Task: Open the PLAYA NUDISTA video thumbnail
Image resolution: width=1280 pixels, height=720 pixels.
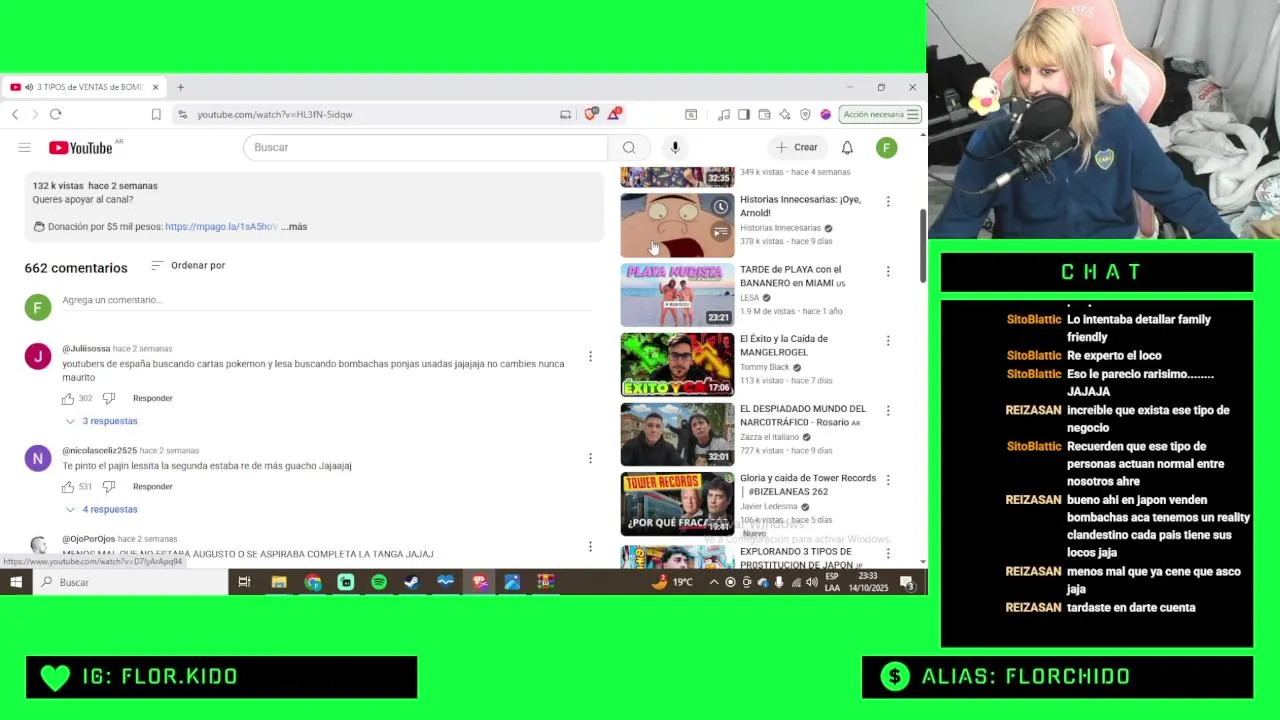Action: [x=677, y=295]
